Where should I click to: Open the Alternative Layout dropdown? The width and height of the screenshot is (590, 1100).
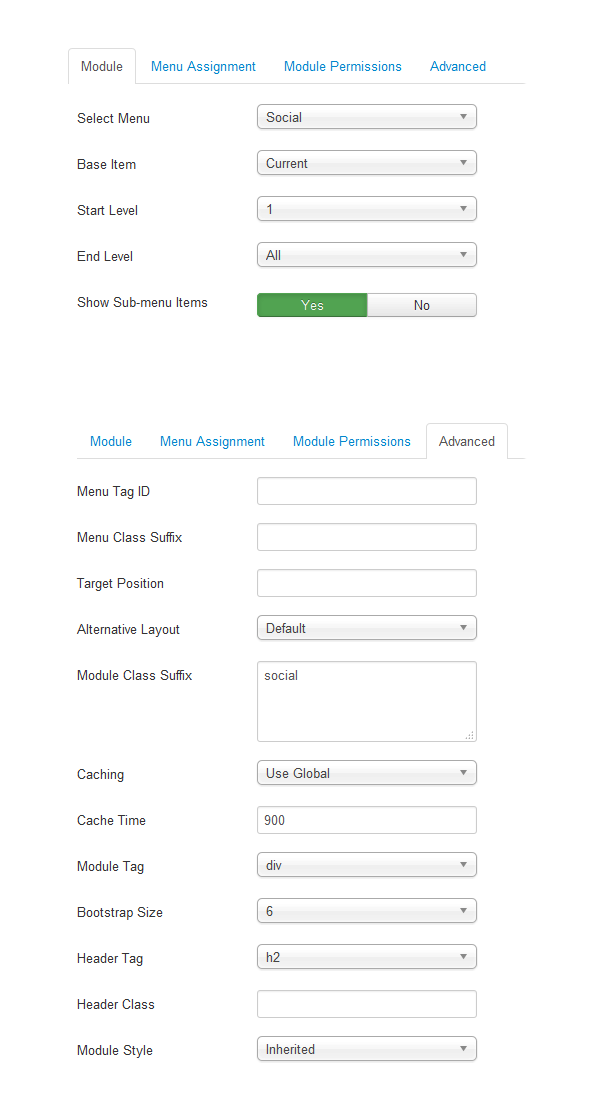coord(366,629)
